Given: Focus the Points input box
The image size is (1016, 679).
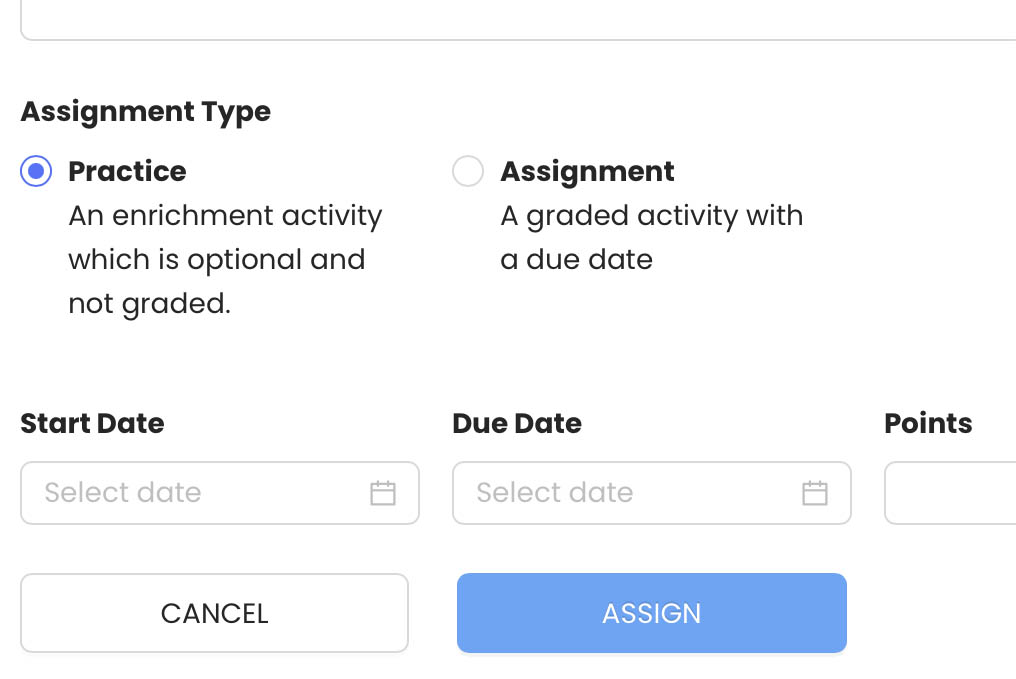Looking at the screenshot, I should tap(951, 493).
